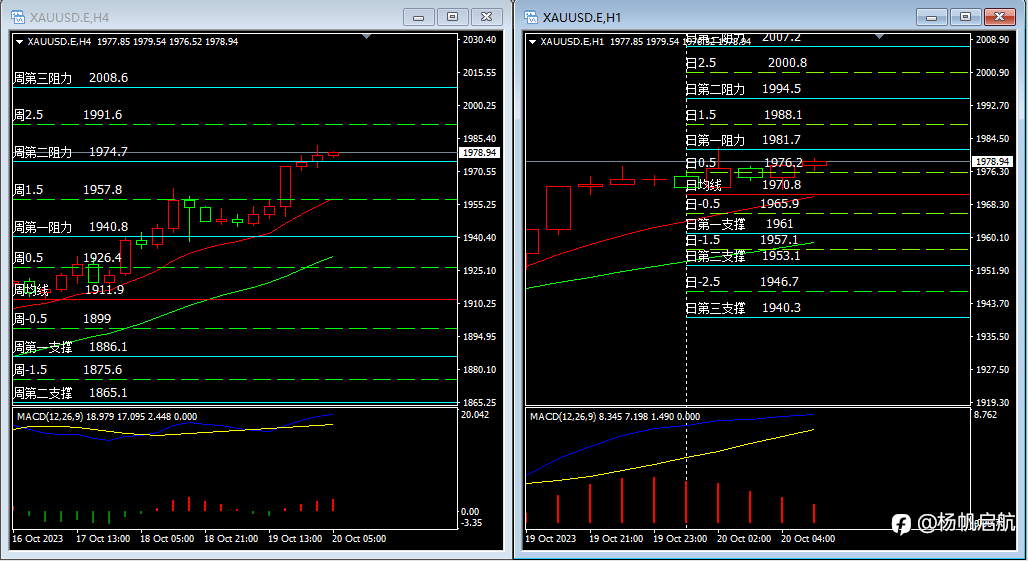Click the 周-0.5 1899 label

(62, 319)
